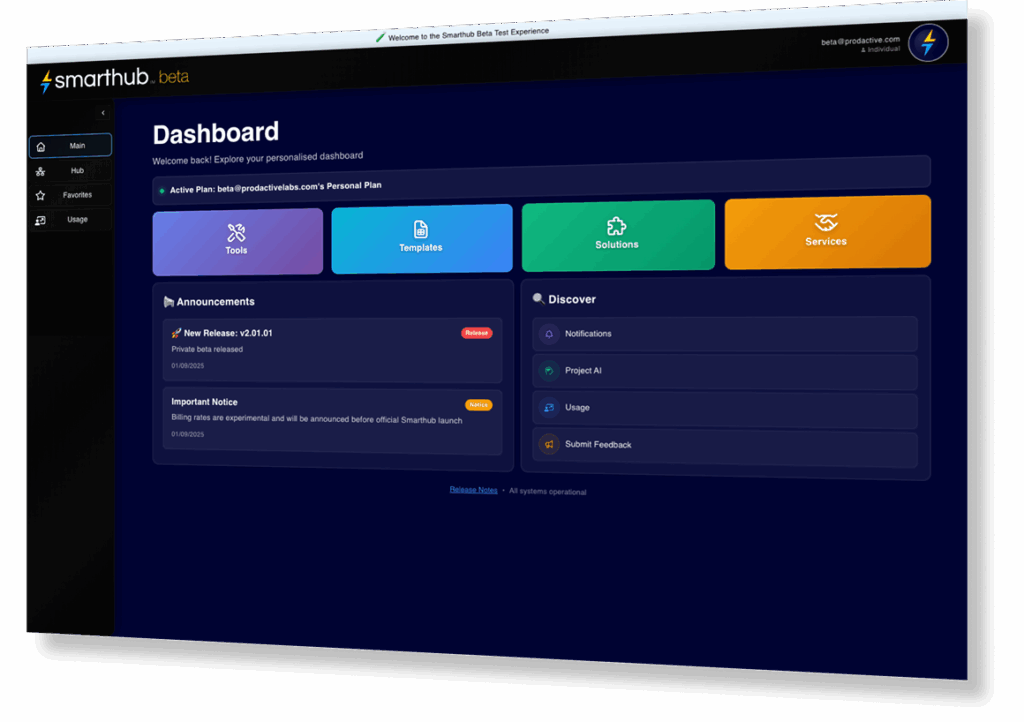Go to Favorites in the sidebar menu
This screenshot has height=722, width=1024.
coord(77,195)
